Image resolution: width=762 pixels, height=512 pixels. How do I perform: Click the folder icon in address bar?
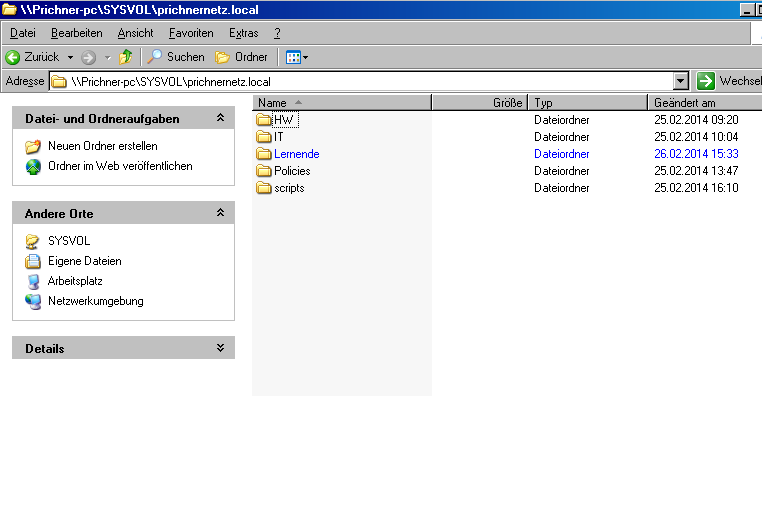click(x=59, y=82)
